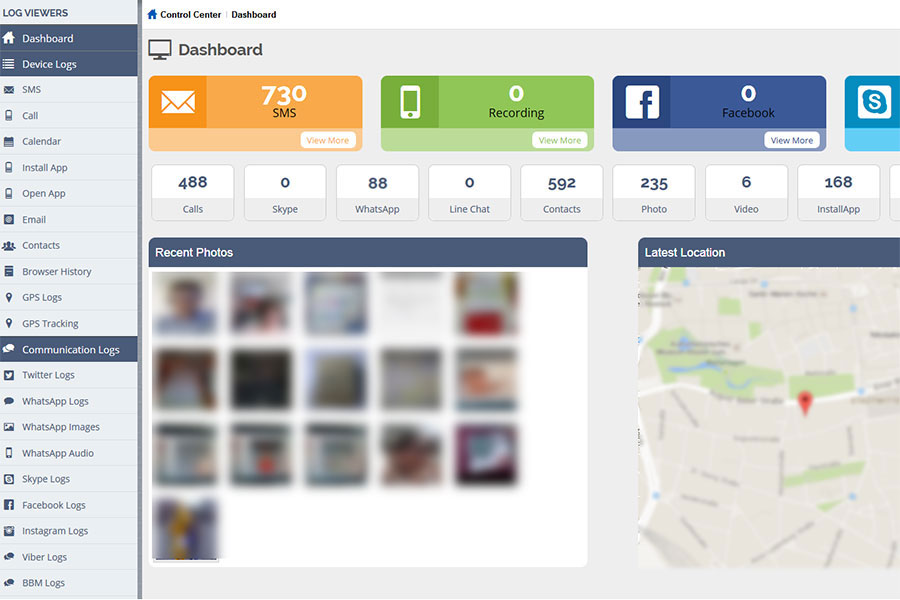Open the Calls count tile
Image resolution: width=900 pixels, height=600 pixels.
[193, 193]
